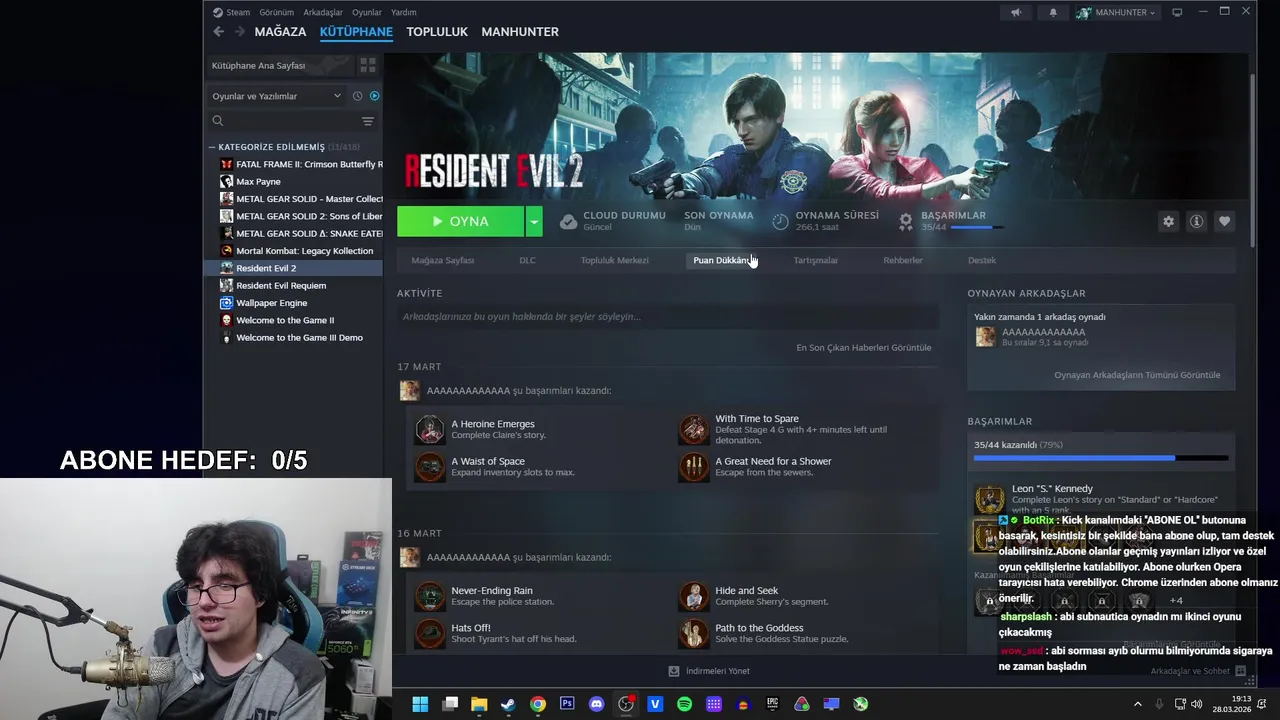Screen dimensions: 1280x720
Task: Show game info icon
Action: click(1196, 221)
